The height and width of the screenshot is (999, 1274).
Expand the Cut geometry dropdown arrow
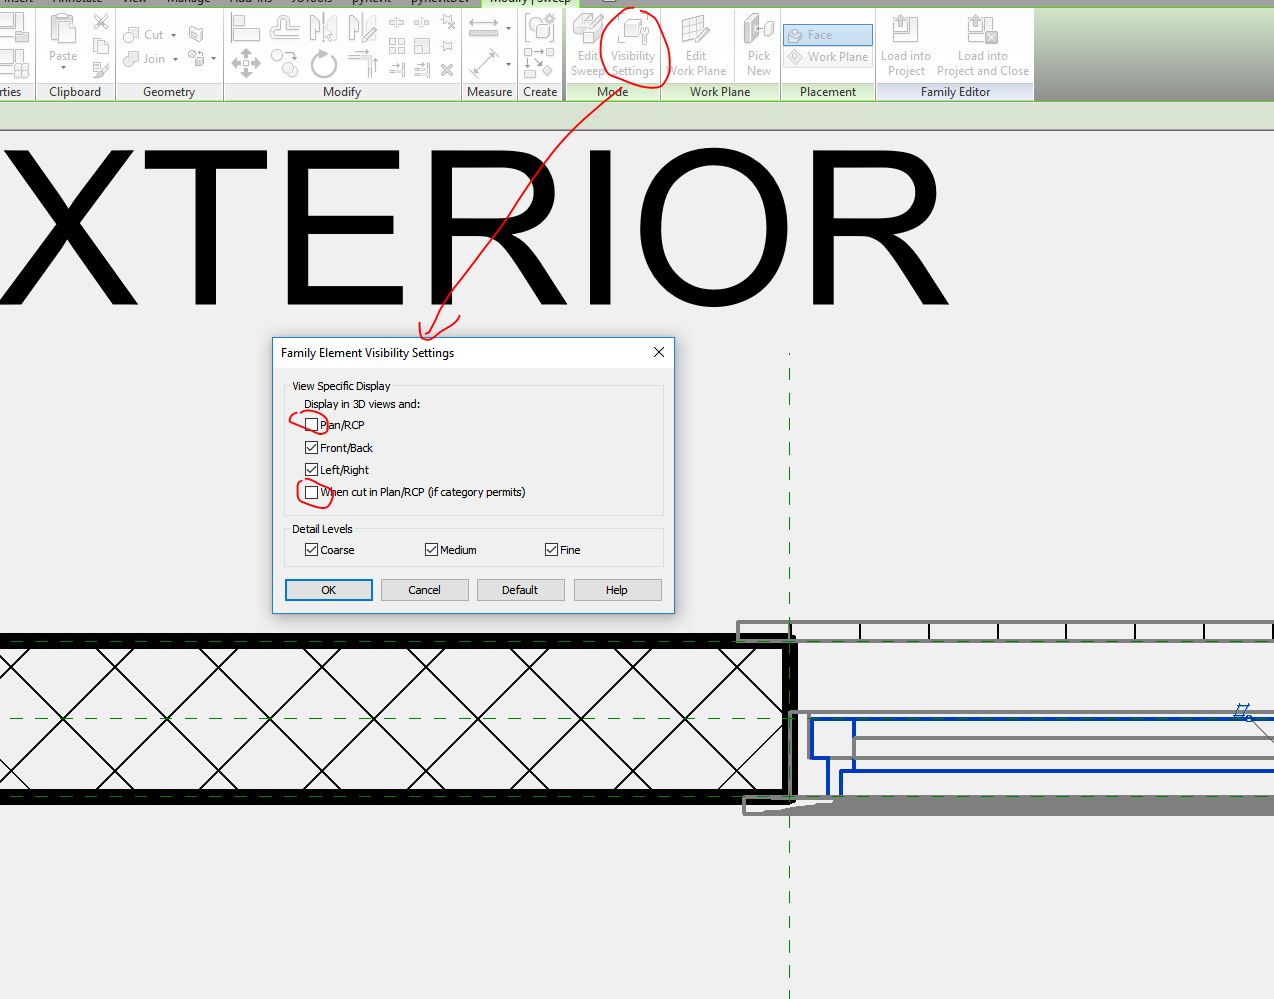coord(173,35)
